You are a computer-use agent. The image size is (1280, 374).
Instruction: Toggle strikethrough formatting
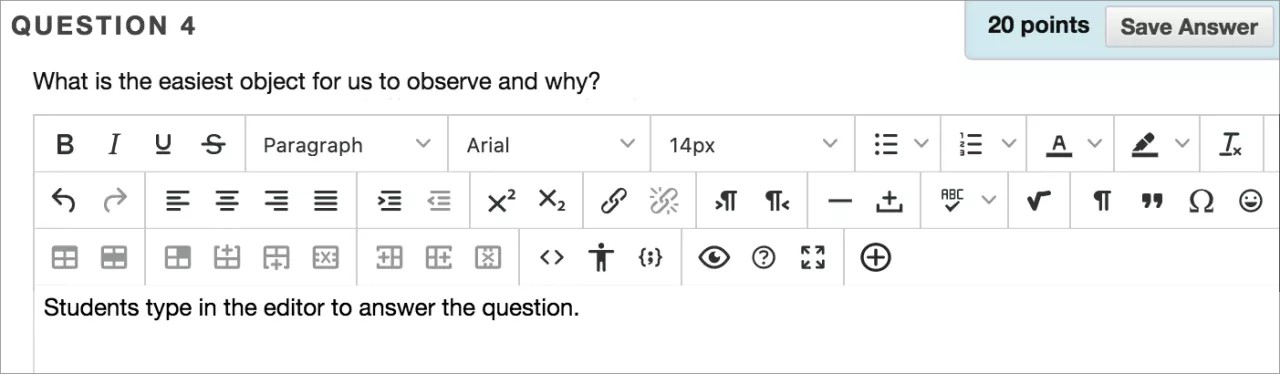coord(213,145)
